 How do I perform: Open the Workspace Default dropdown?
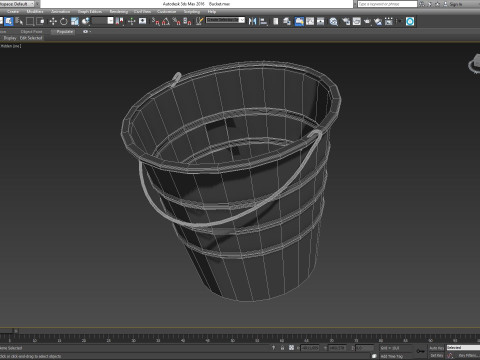[18, 4]
